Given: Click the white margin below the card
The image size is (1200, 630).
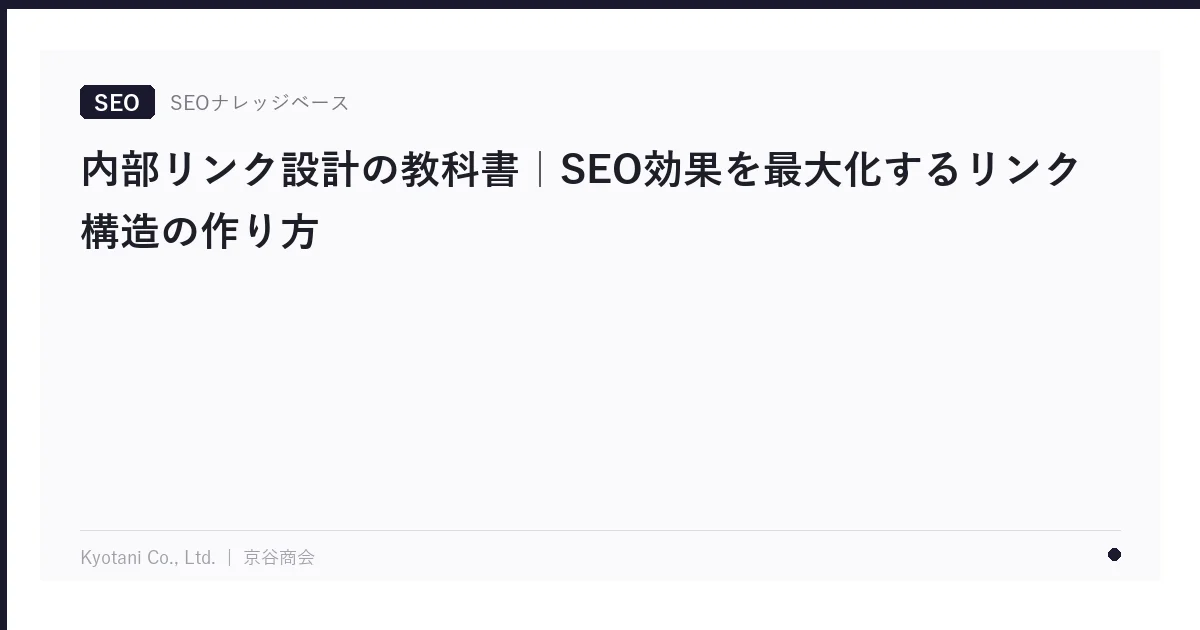Looking at the screenshot, I should click(x=600, y=606).
